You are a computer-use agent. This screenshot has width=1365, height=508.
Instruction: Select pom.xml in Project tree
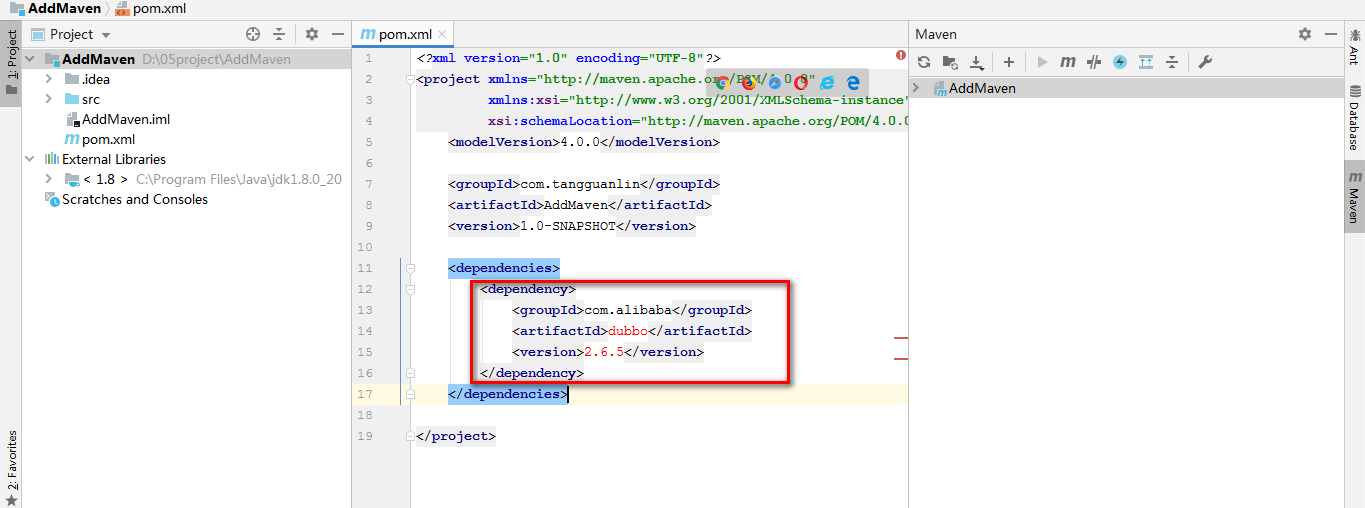pos(108,139)
